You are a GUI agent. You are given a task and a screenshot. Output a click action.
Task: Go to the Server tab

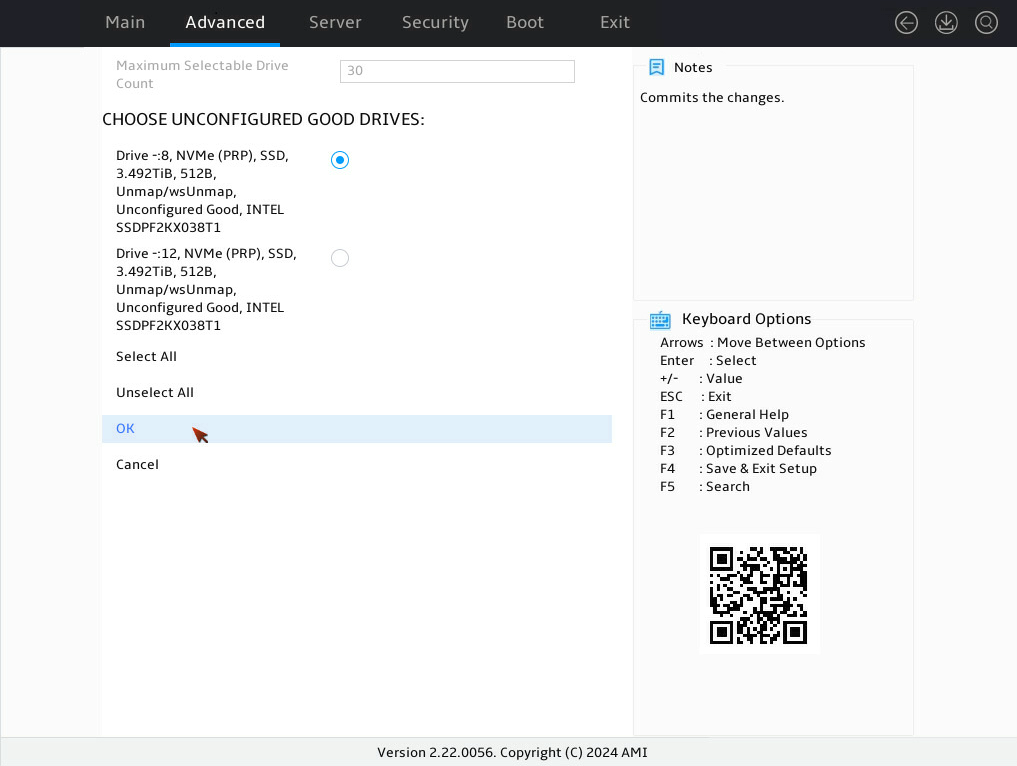point(335,22)
